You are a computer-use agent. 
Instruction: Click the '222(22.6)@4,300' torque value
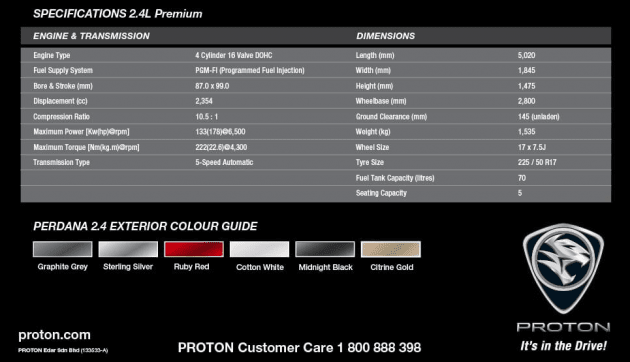(221, 147)
